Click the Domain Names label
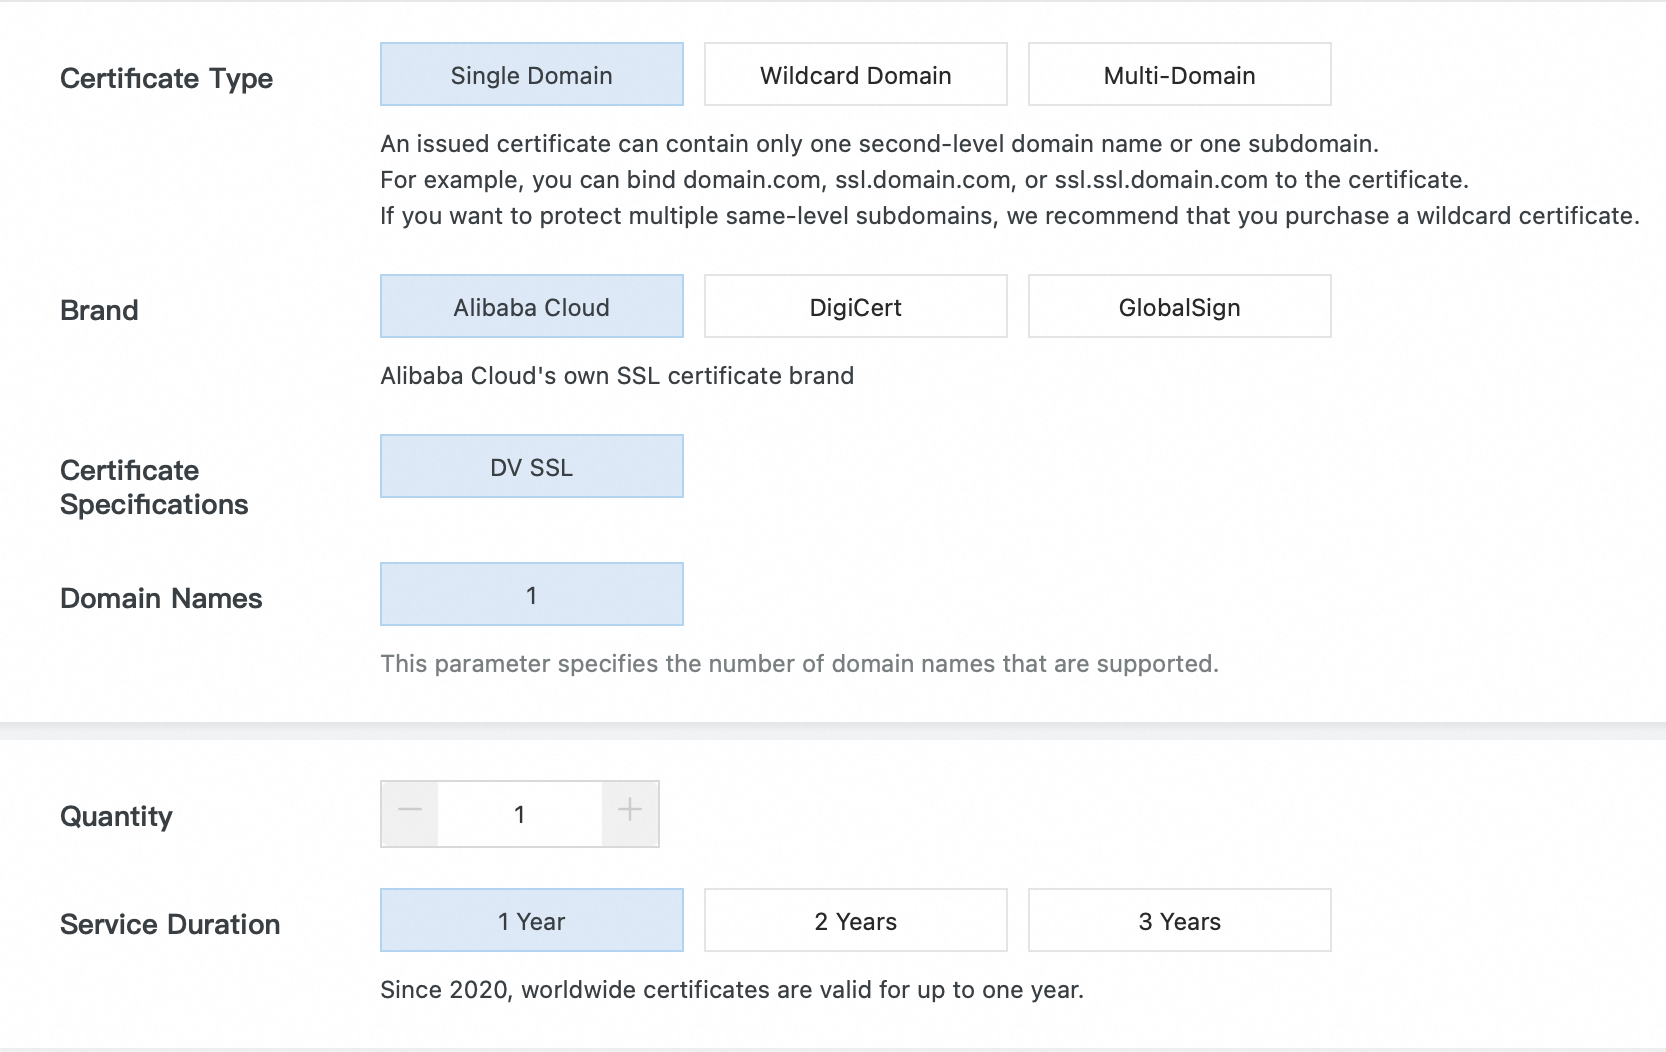This screenshot has width=1666, height=1052. click(x=161, y=598)
